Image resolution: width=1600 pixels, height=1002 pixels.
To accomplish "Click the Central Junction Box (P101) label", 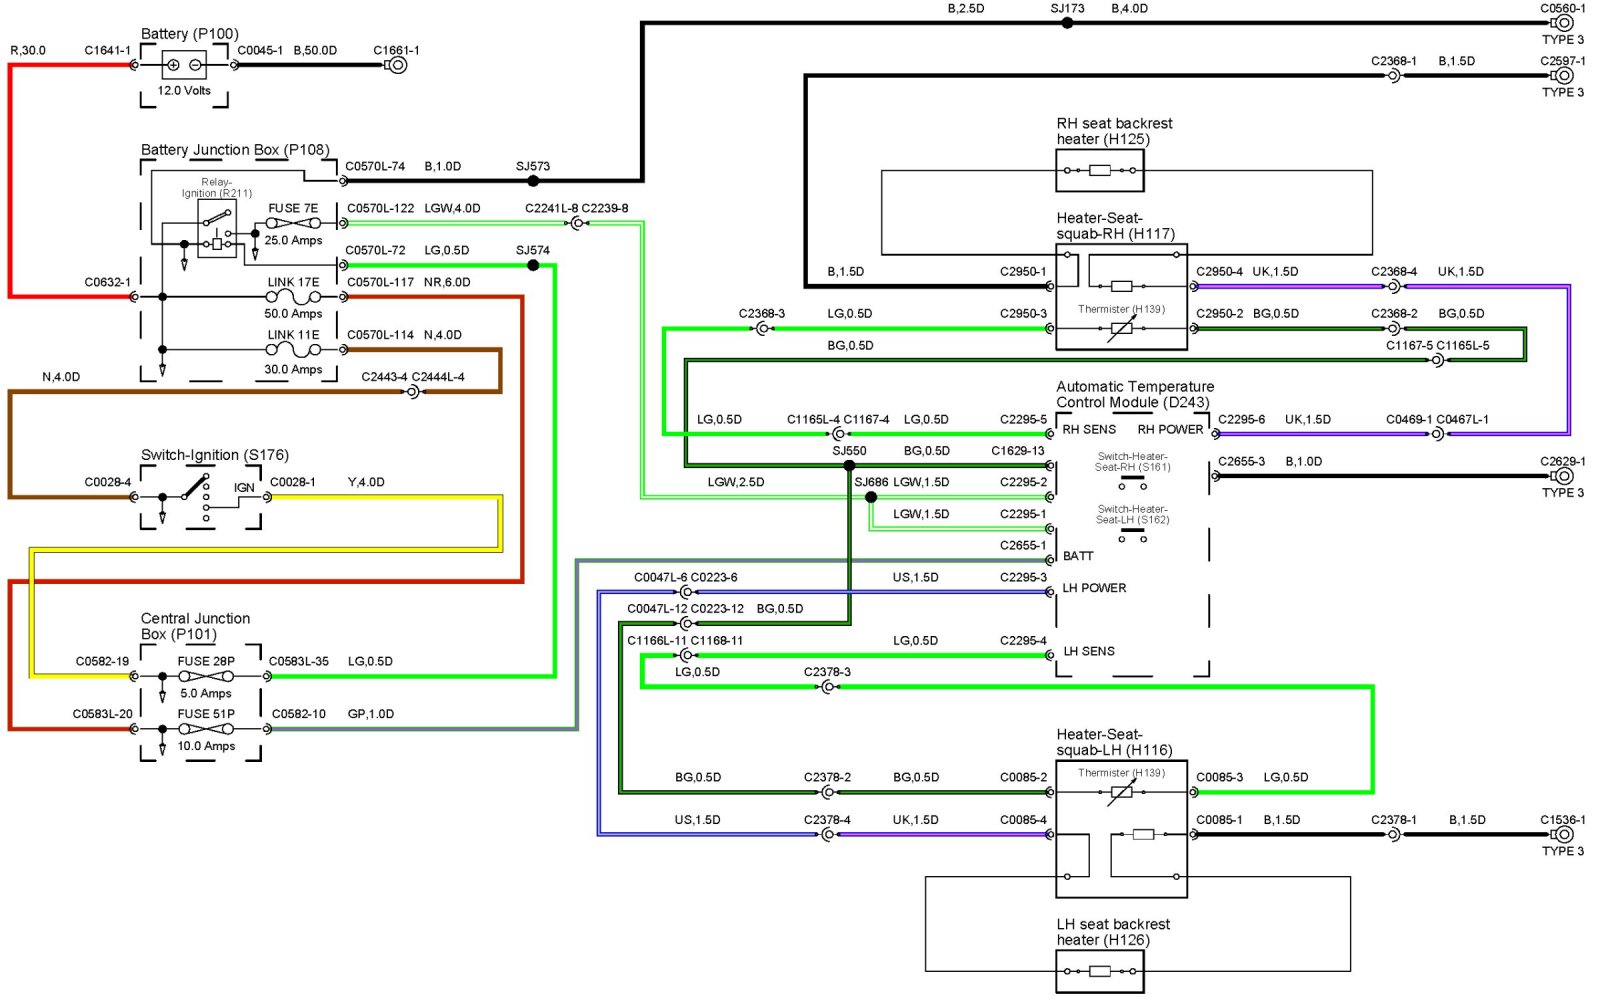I will [x=195, y=626].
